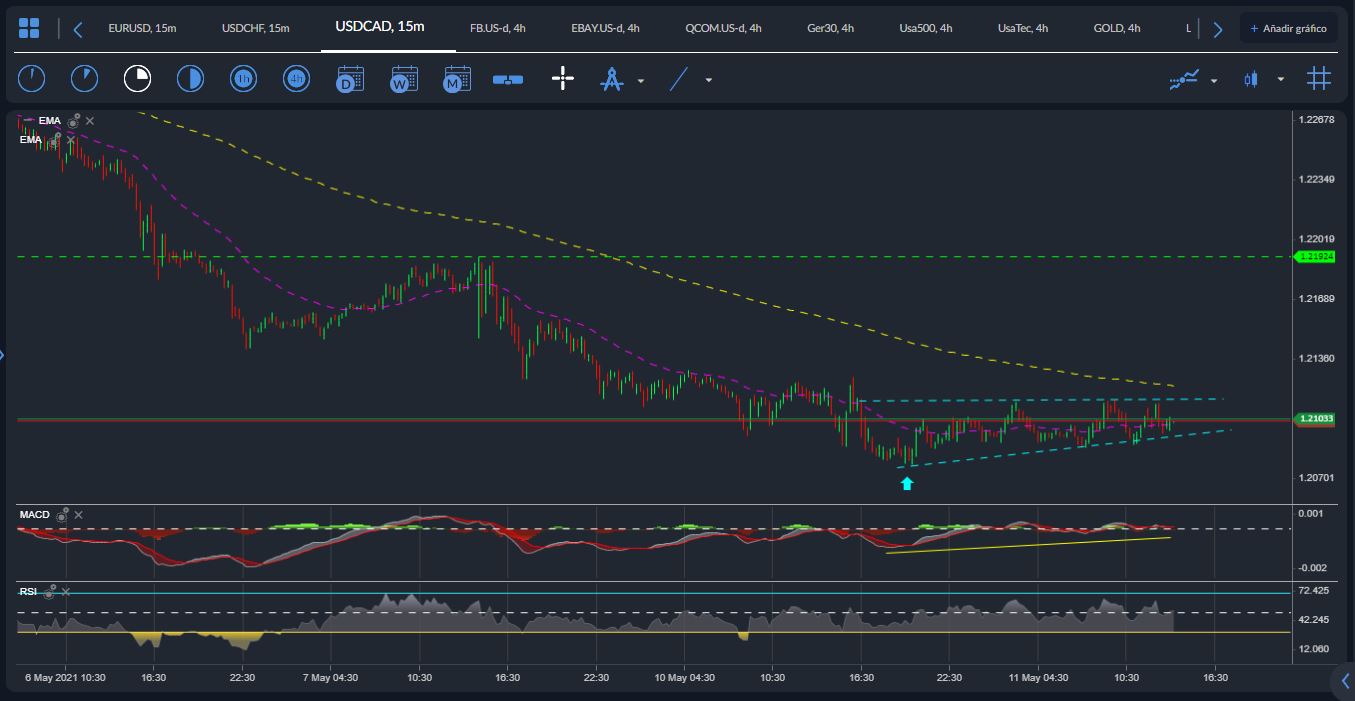
Task: Open settings gear for second EMA
Action: (x=55, y=140)
